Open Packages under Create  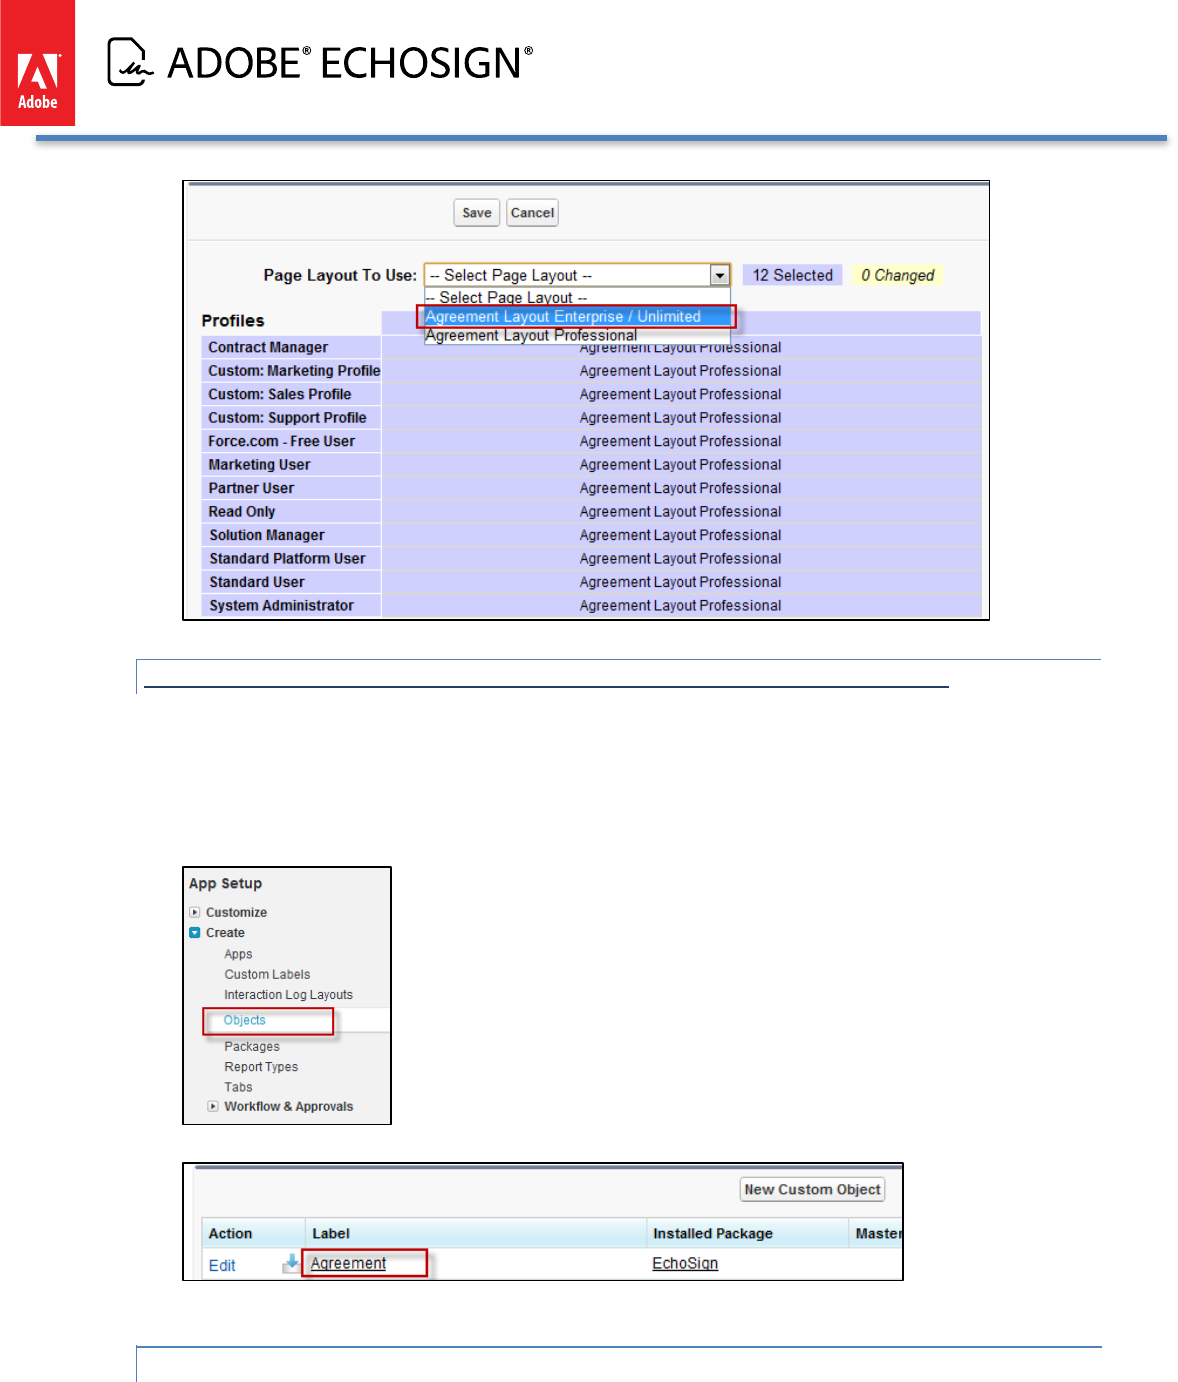tap(252, 1047)
